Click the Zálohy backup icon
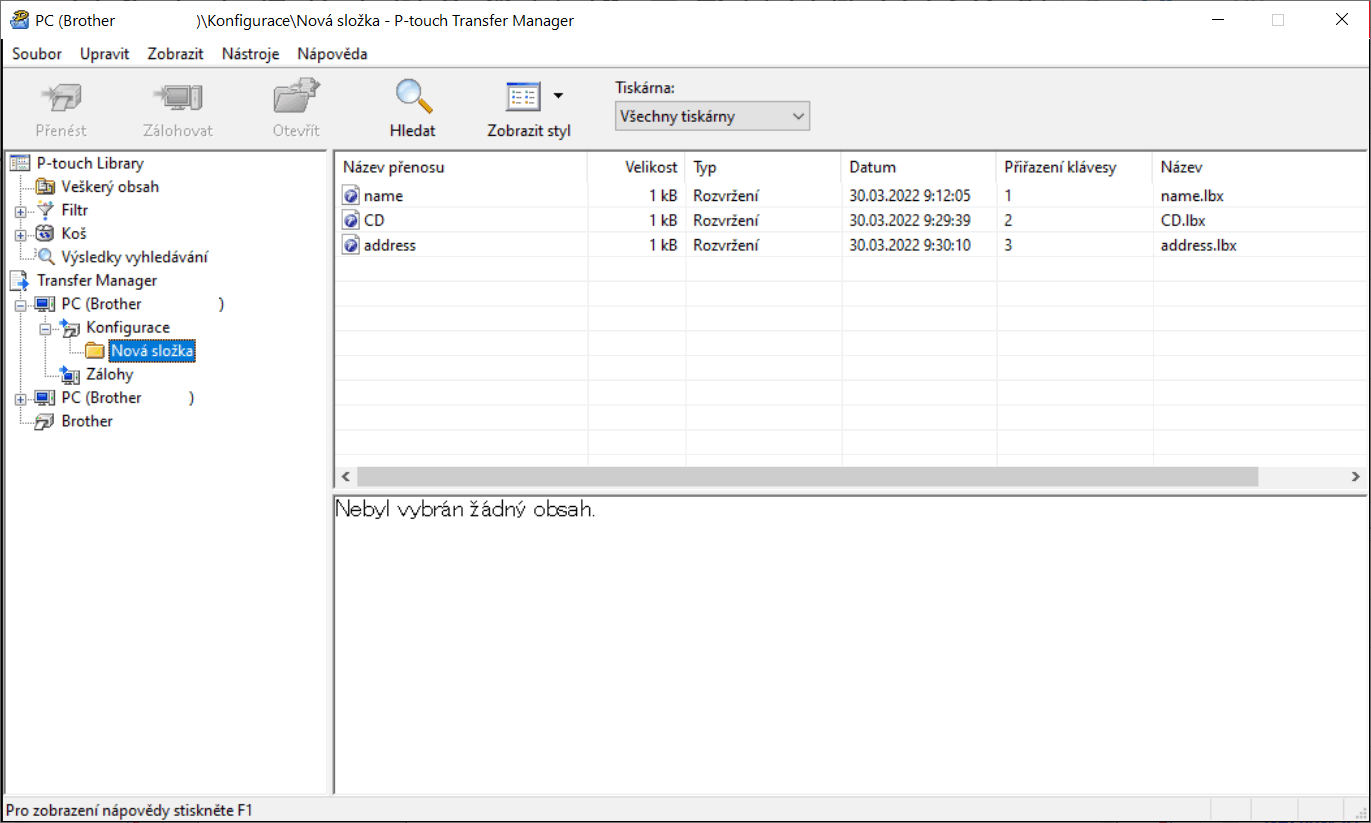 (70, 375)
